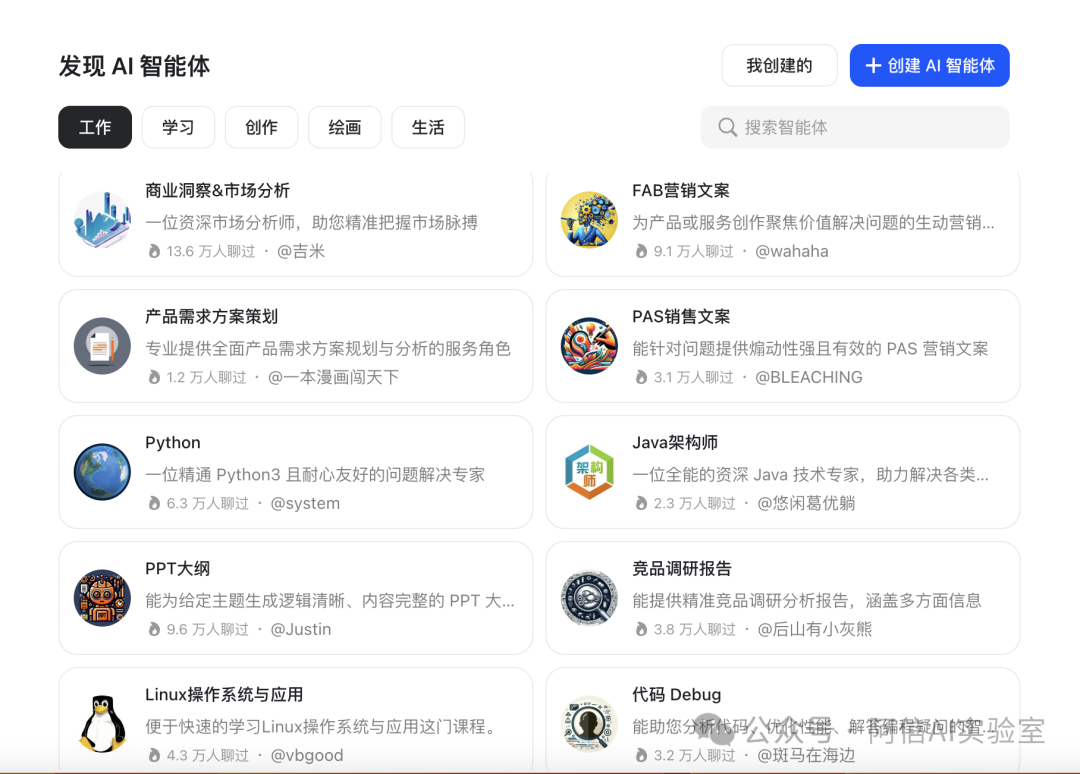Click description 一位资深市场分析师，助您精准把握市场脉搏

(312, 222)
